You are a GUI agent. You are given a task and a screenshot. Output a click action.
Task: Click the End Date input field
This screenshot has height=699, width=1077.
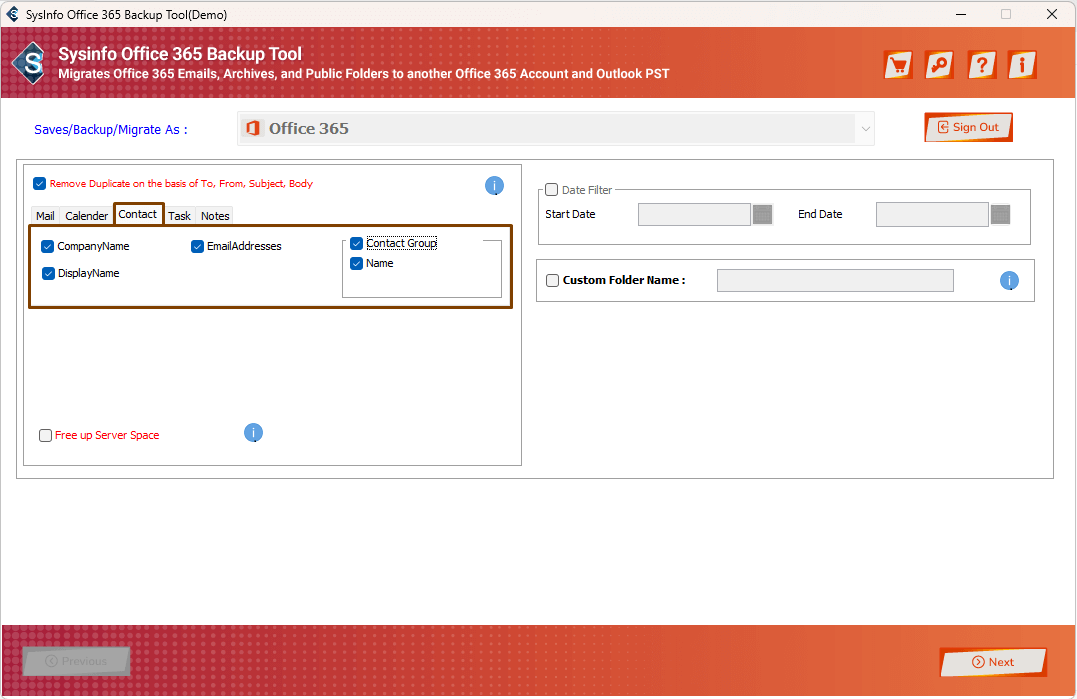[932, 214]
